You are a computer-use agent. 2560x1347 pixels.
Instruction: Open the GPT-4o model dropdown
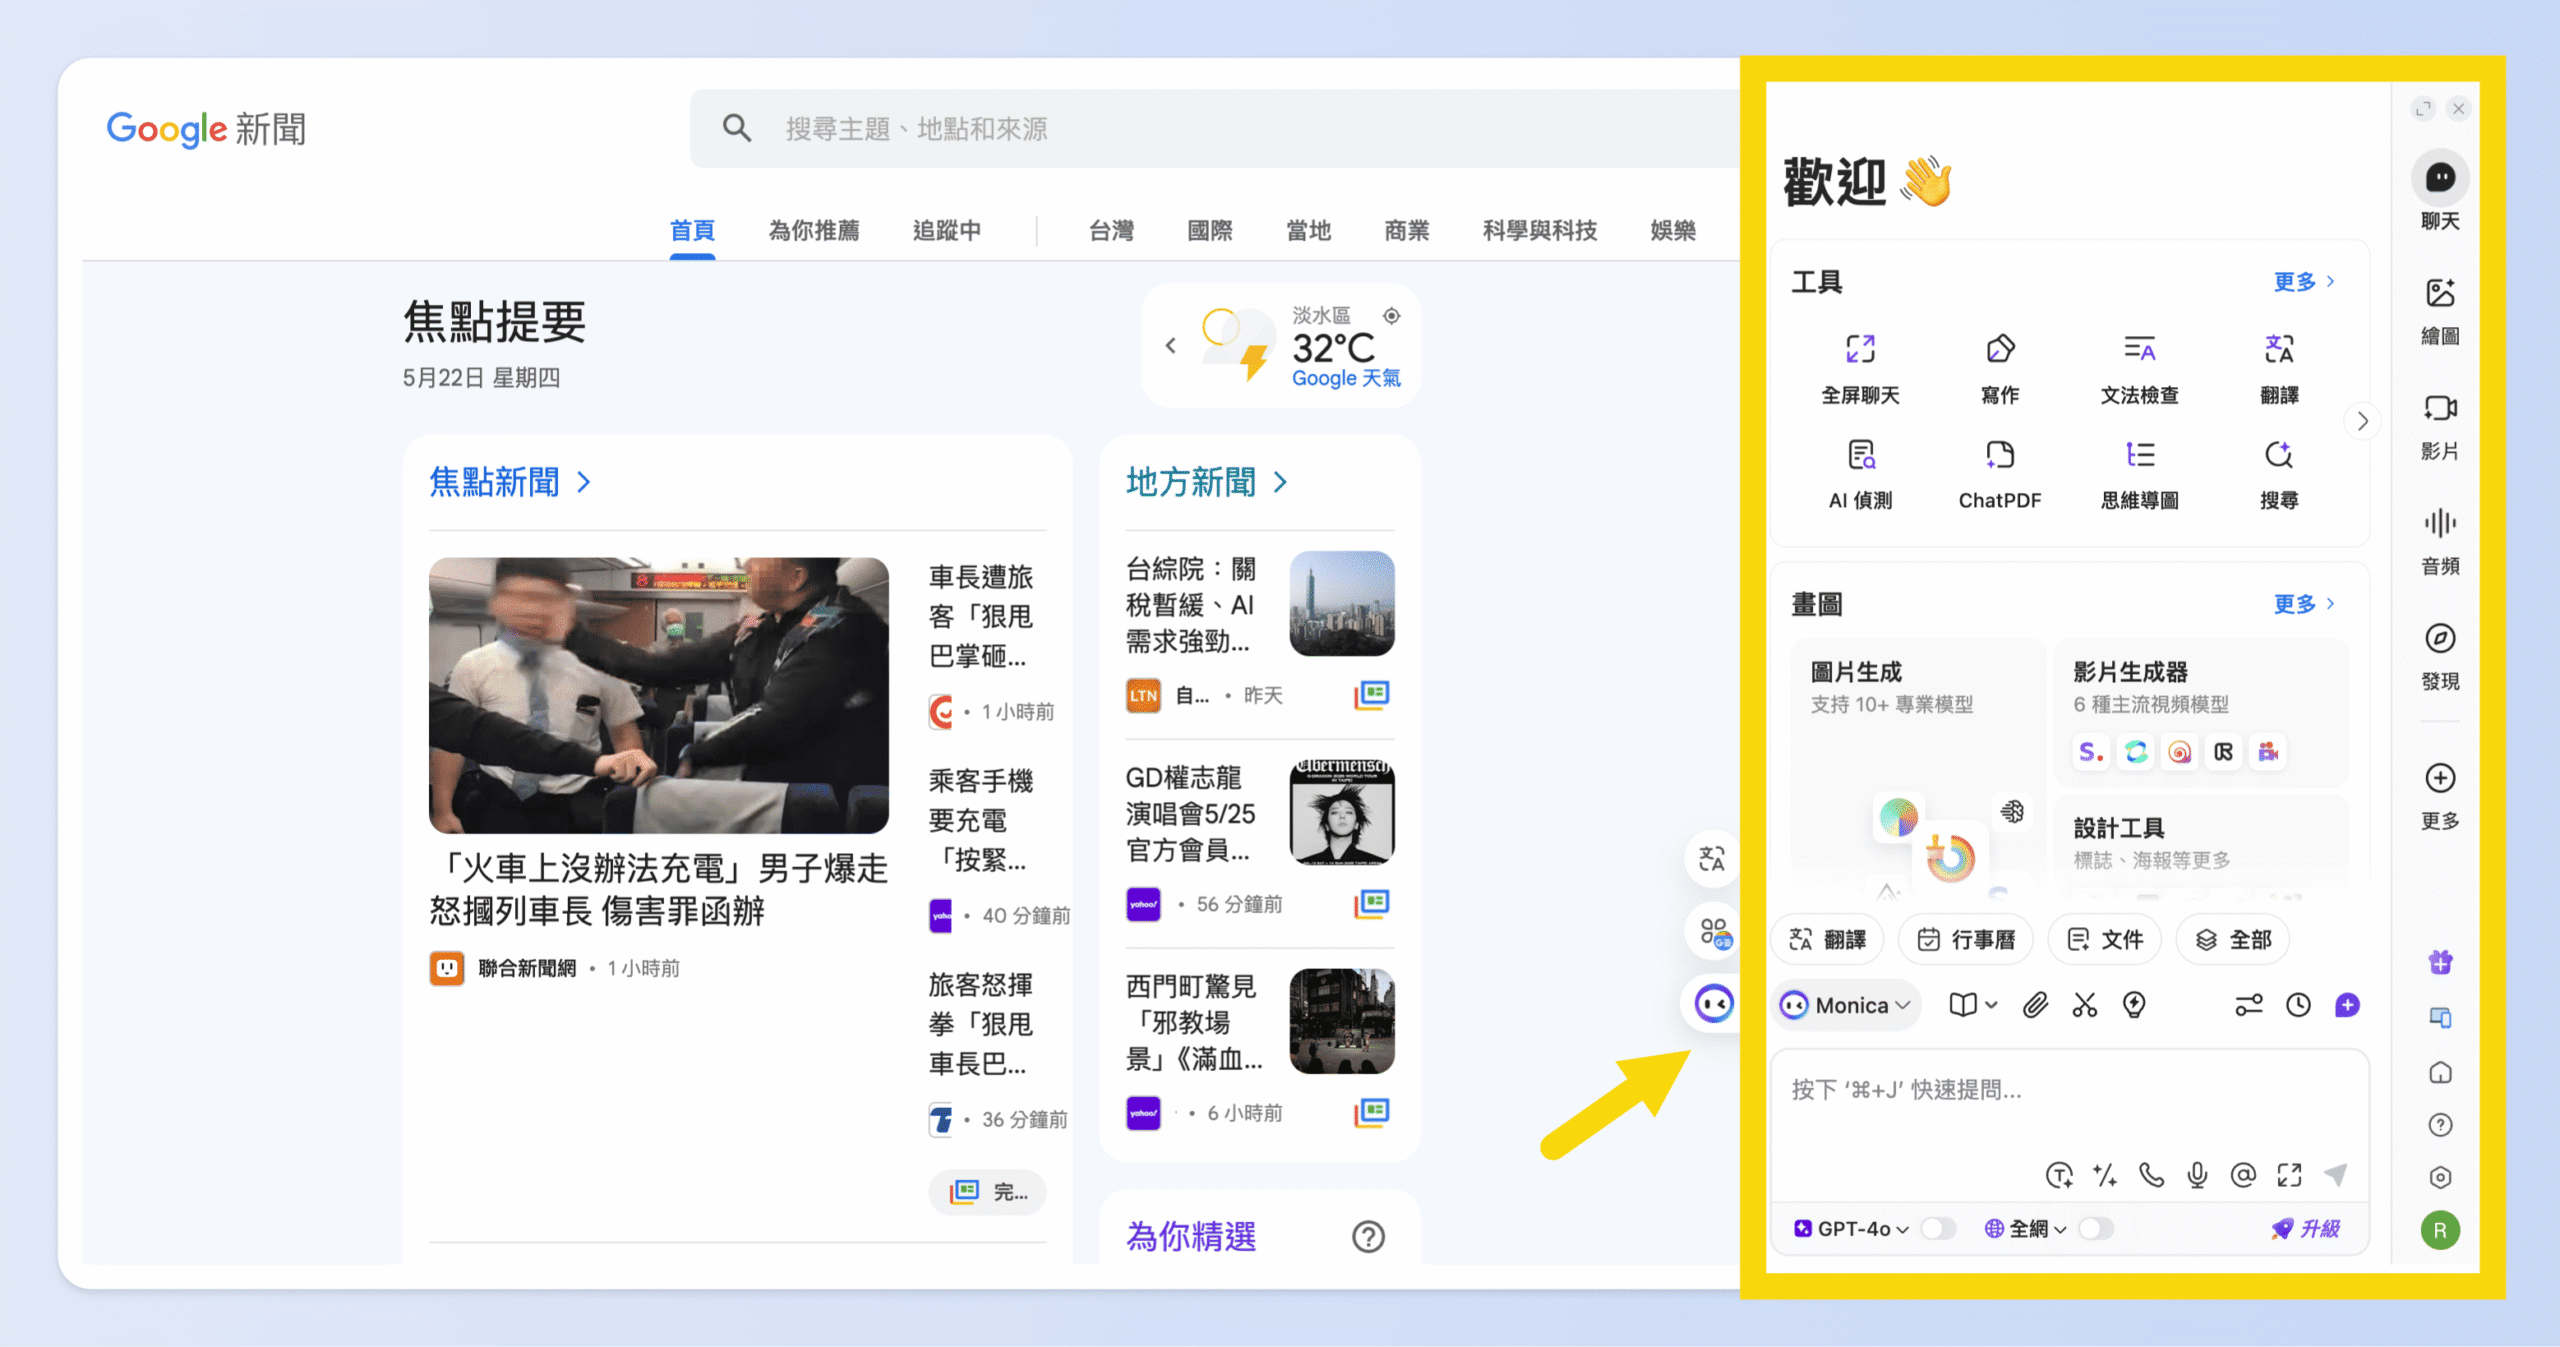point(1851,1228)
